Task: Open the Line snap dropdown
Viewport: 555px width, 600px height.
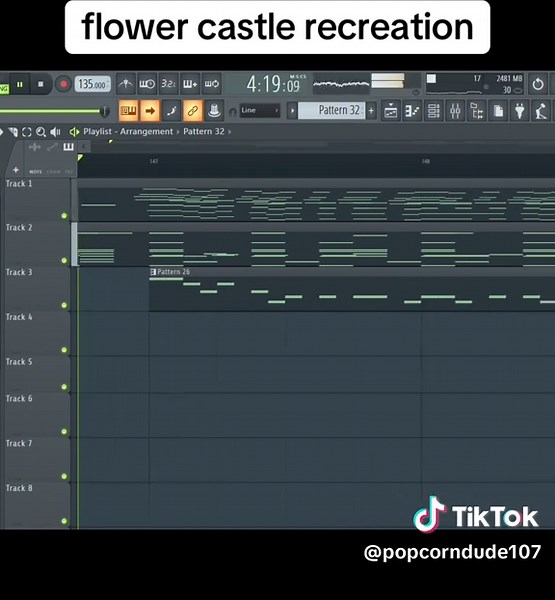Action: pos(260,111)
